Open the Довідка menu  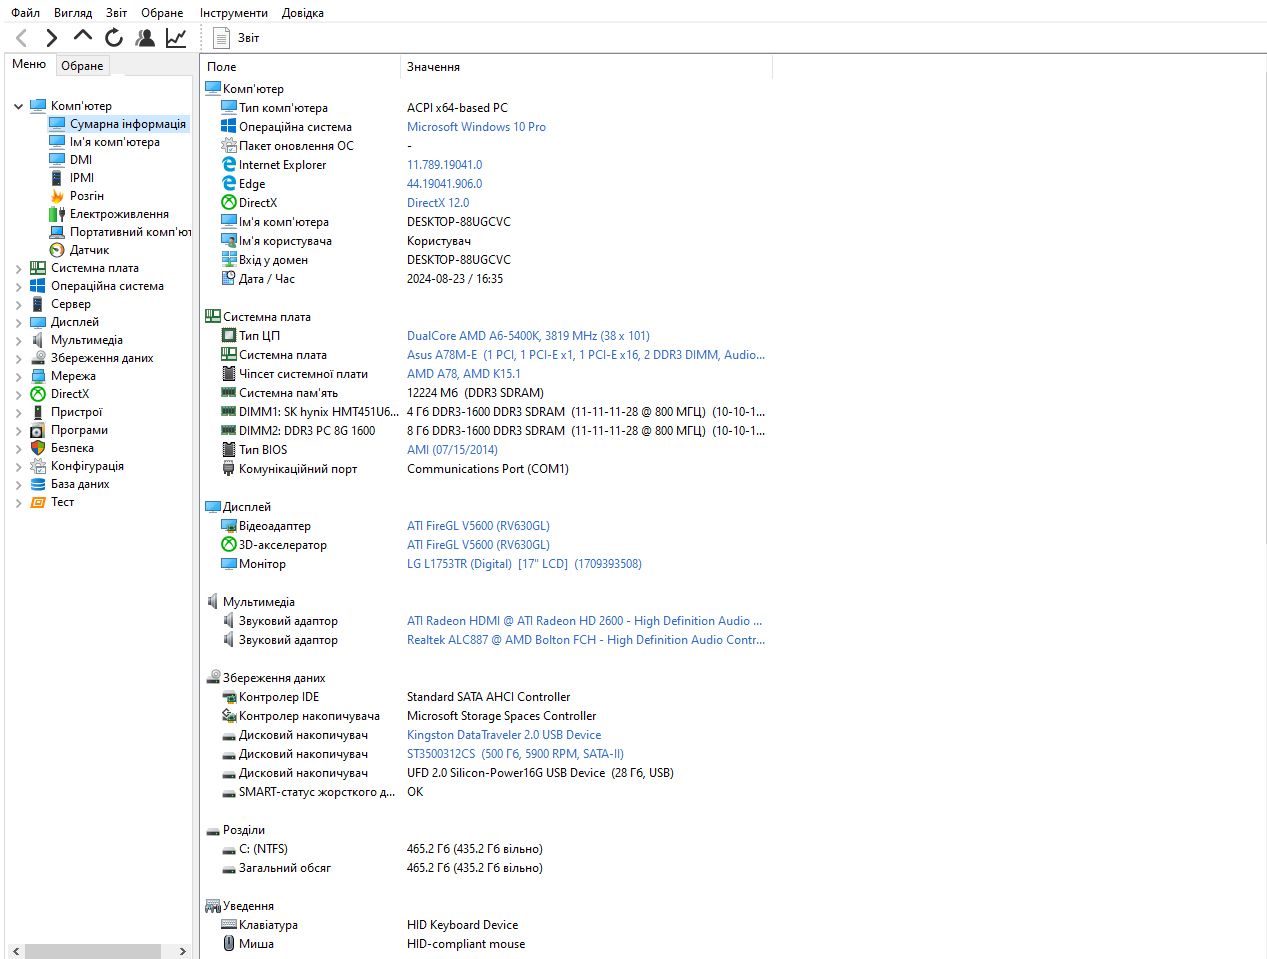click(x=302, y=13)
